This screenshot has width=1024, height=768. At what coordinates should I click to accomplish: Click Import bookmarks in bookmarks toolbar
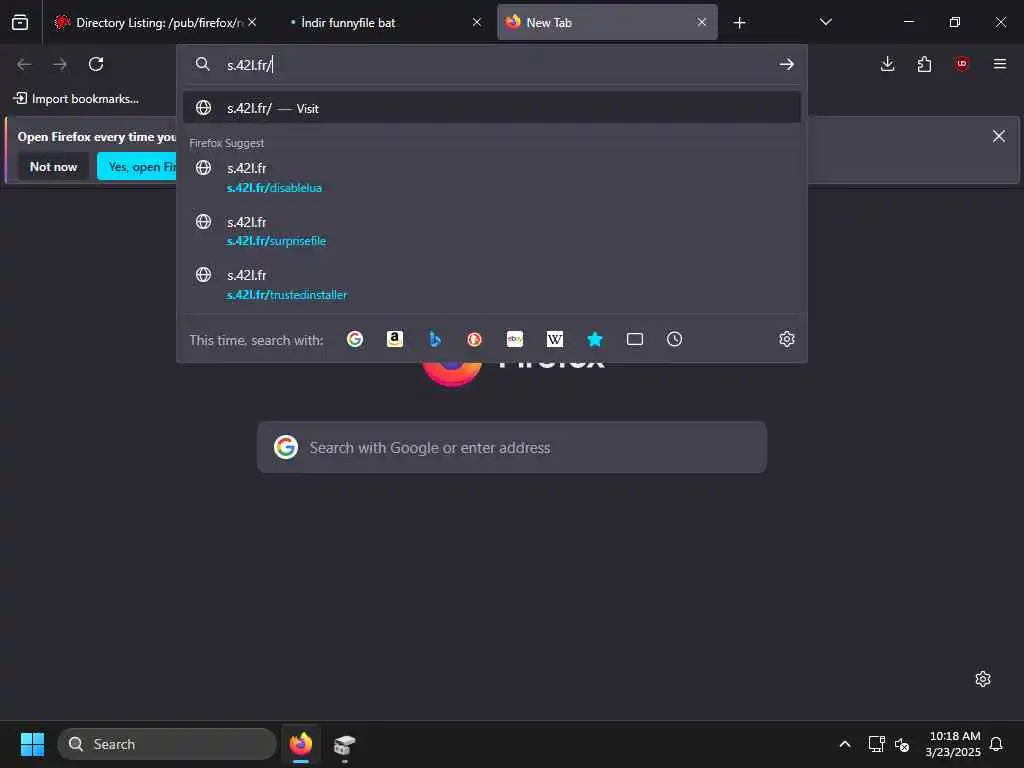point(76,99)
